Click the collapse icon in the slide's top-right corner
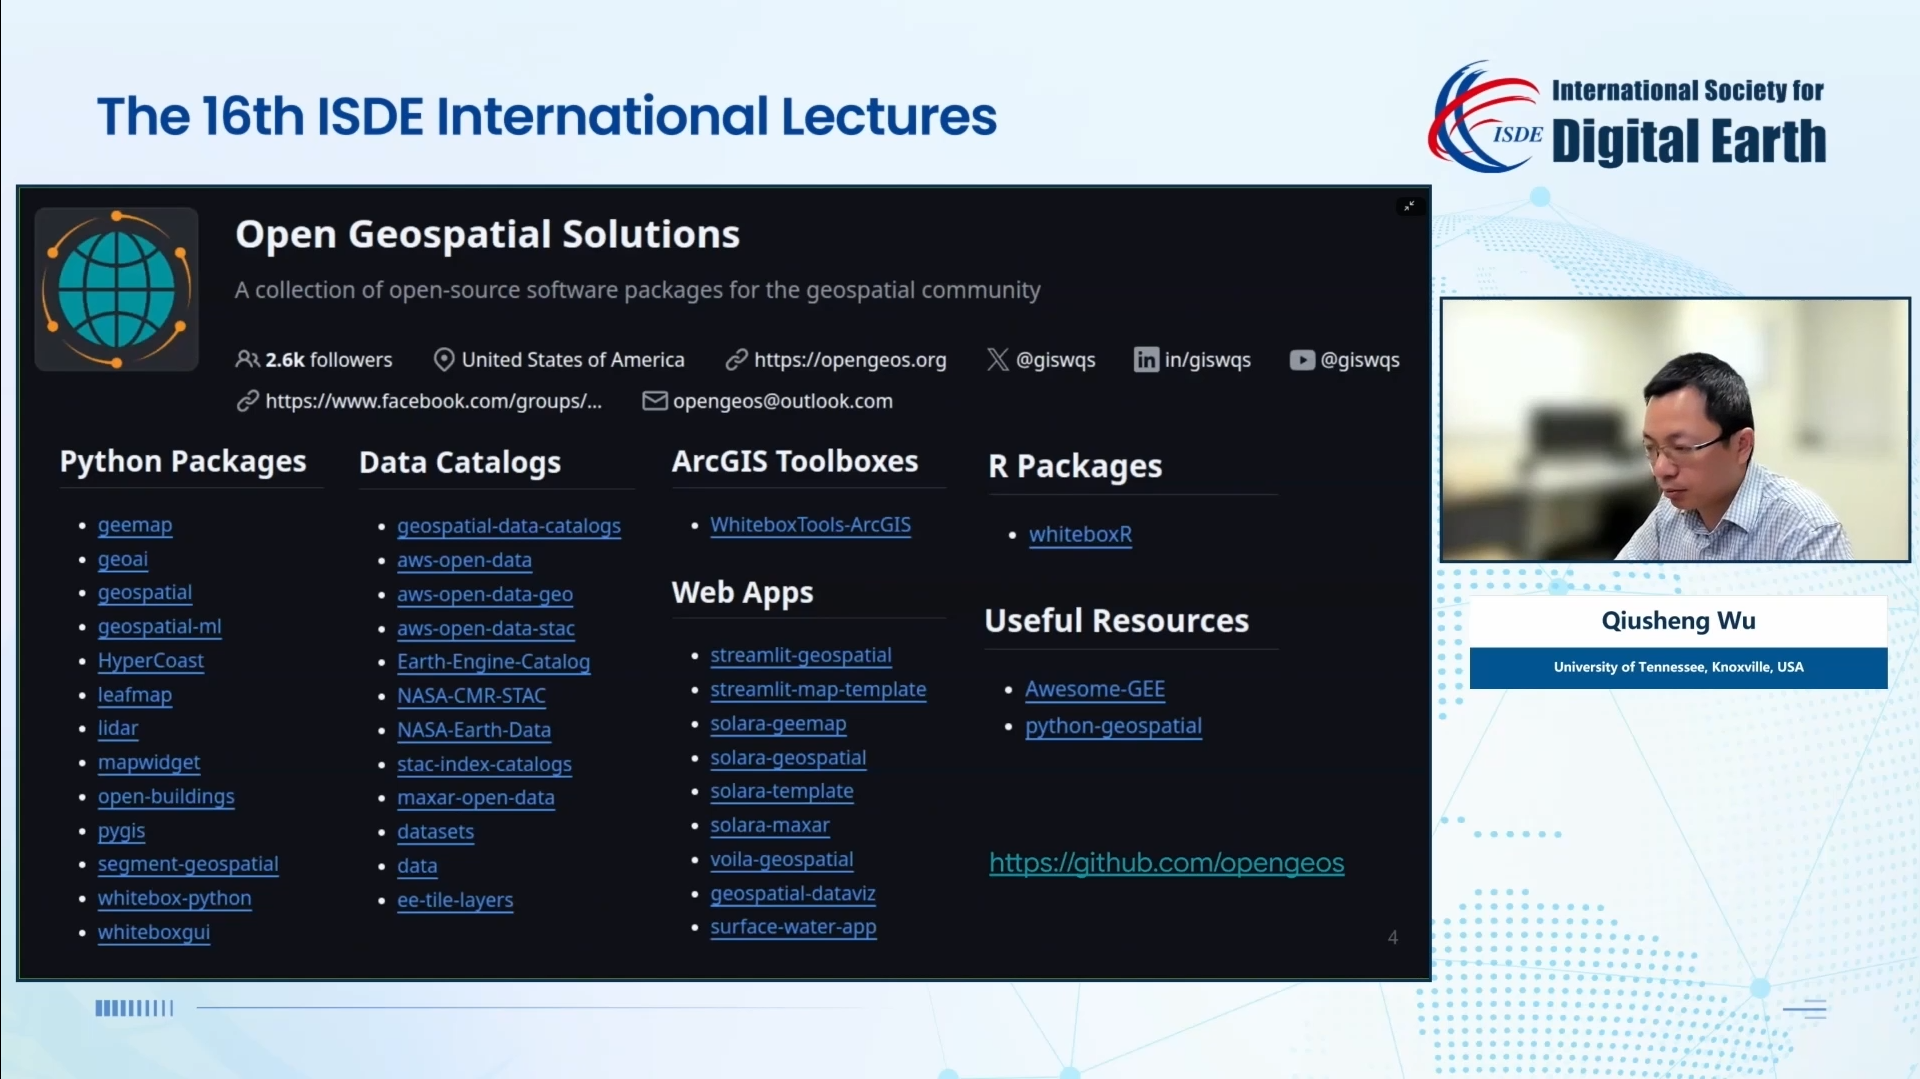The image size is (1920, 1079). pyautogui.click(x=1409, y=206)
